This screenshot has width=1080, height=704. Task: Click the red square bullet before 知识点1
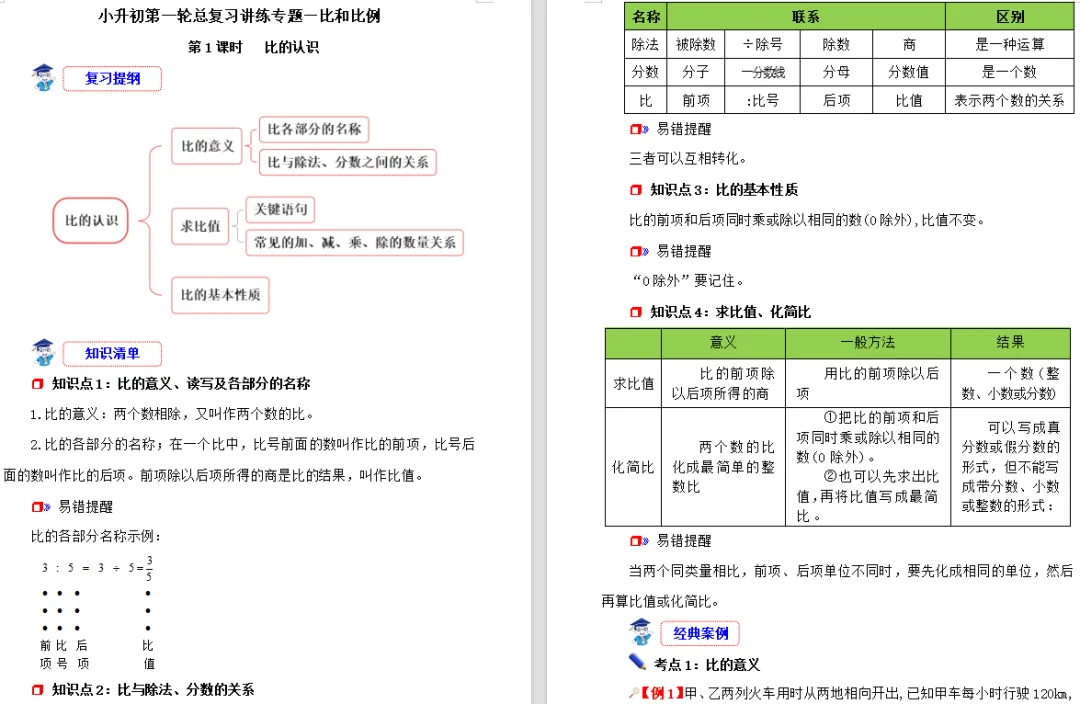37,384
